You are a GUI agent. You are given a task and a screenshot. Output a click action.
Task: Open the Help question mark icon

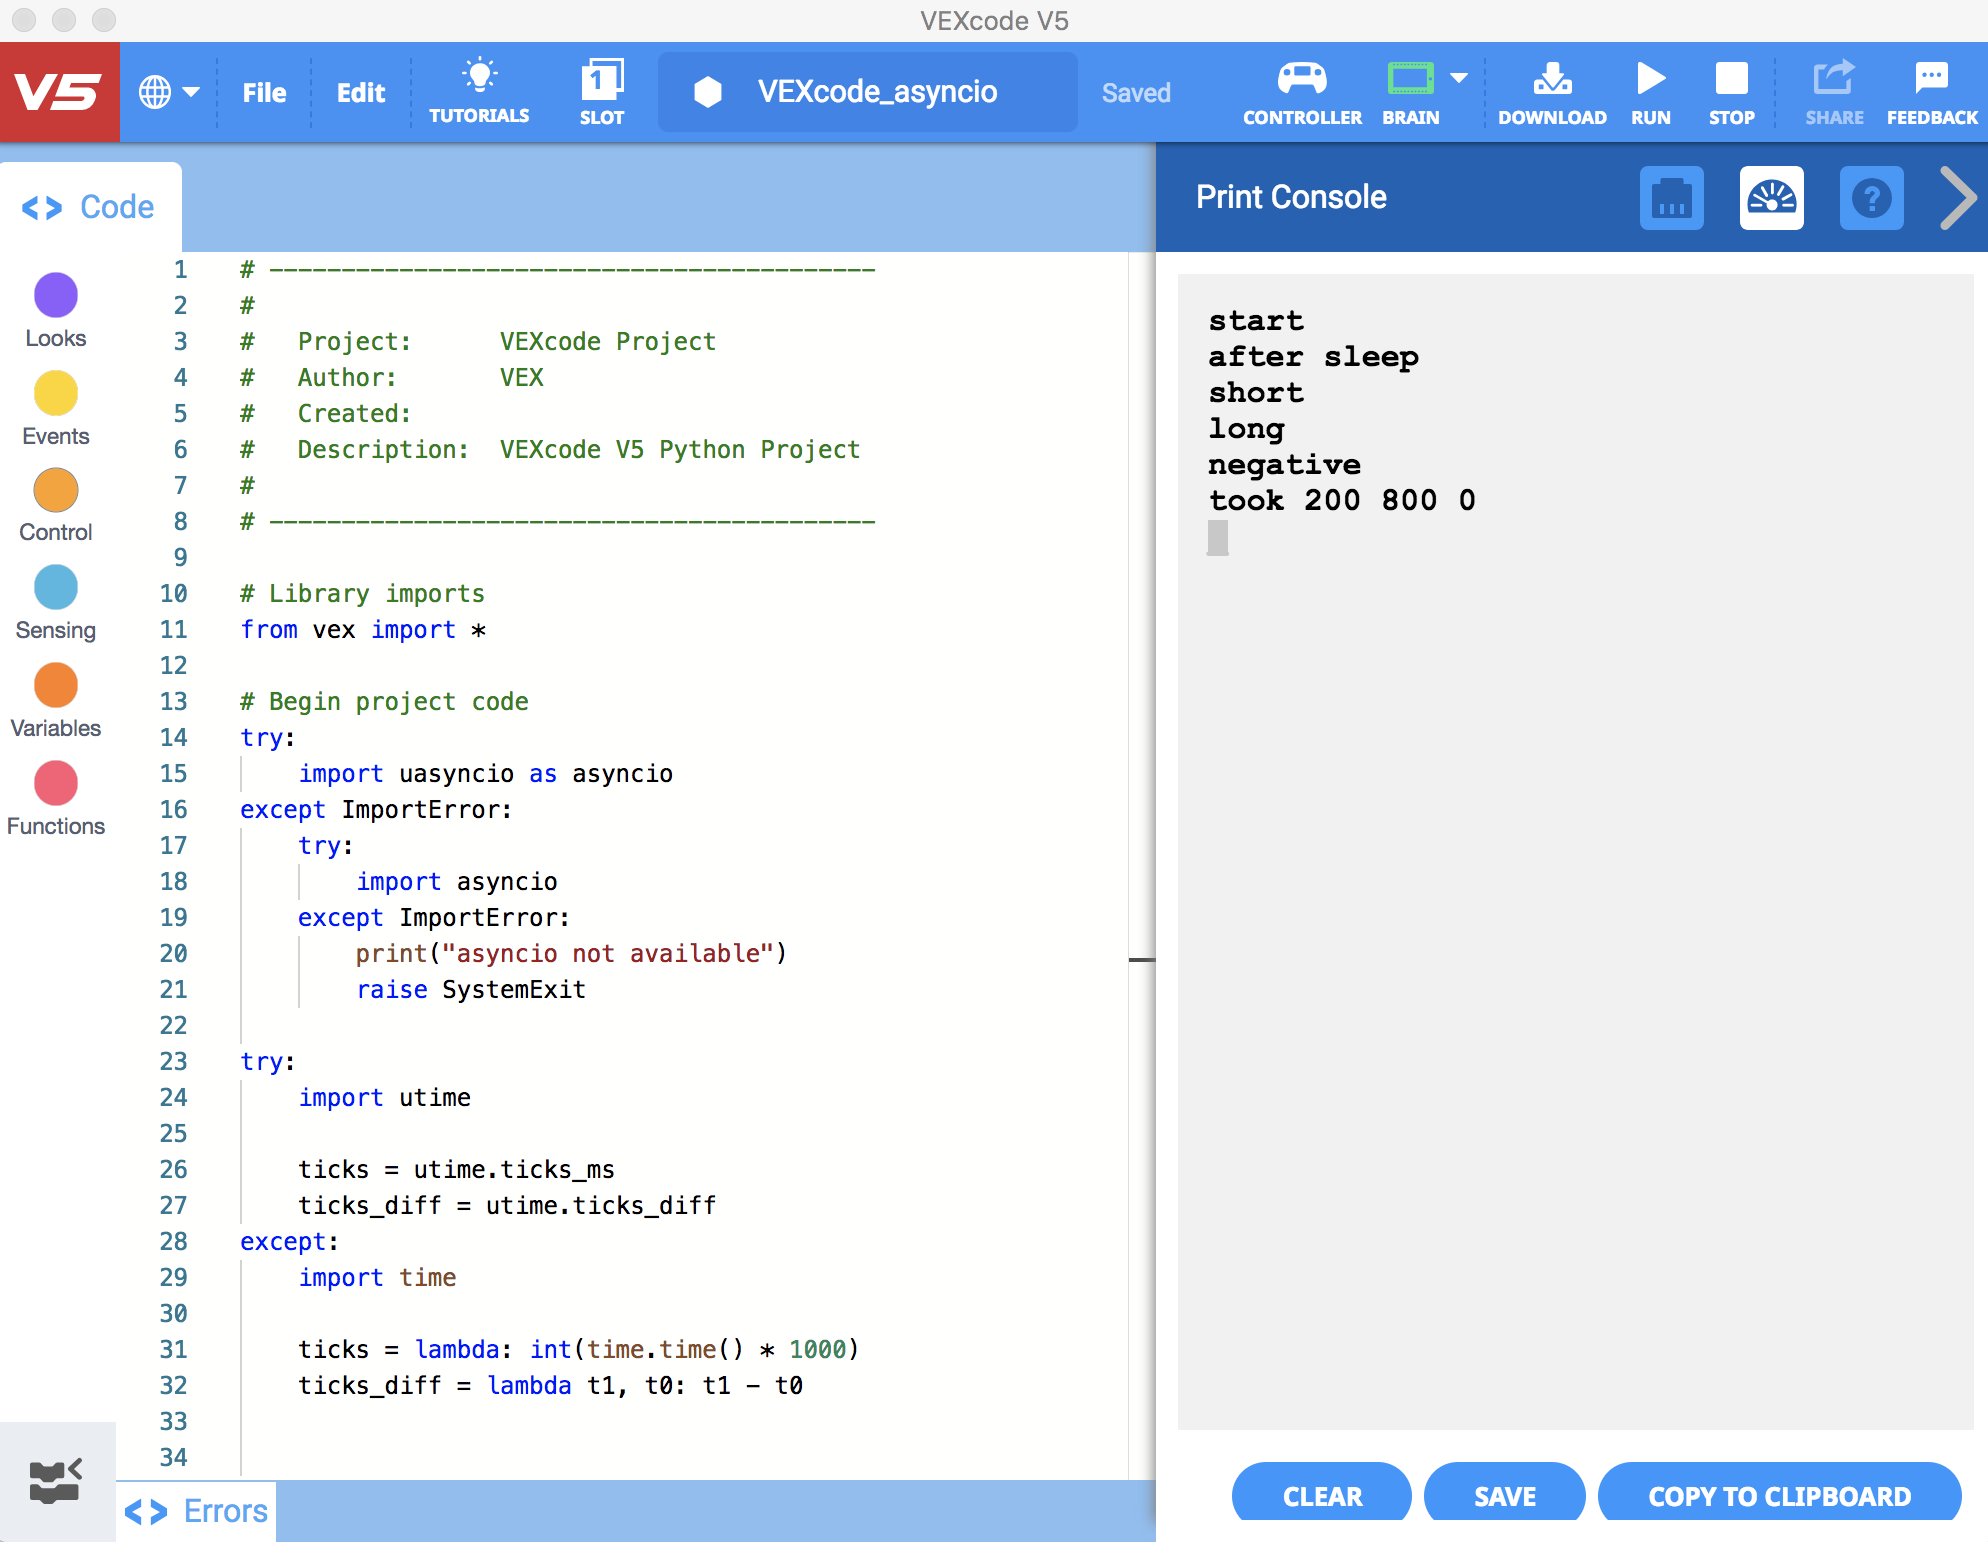[1872, 198]
